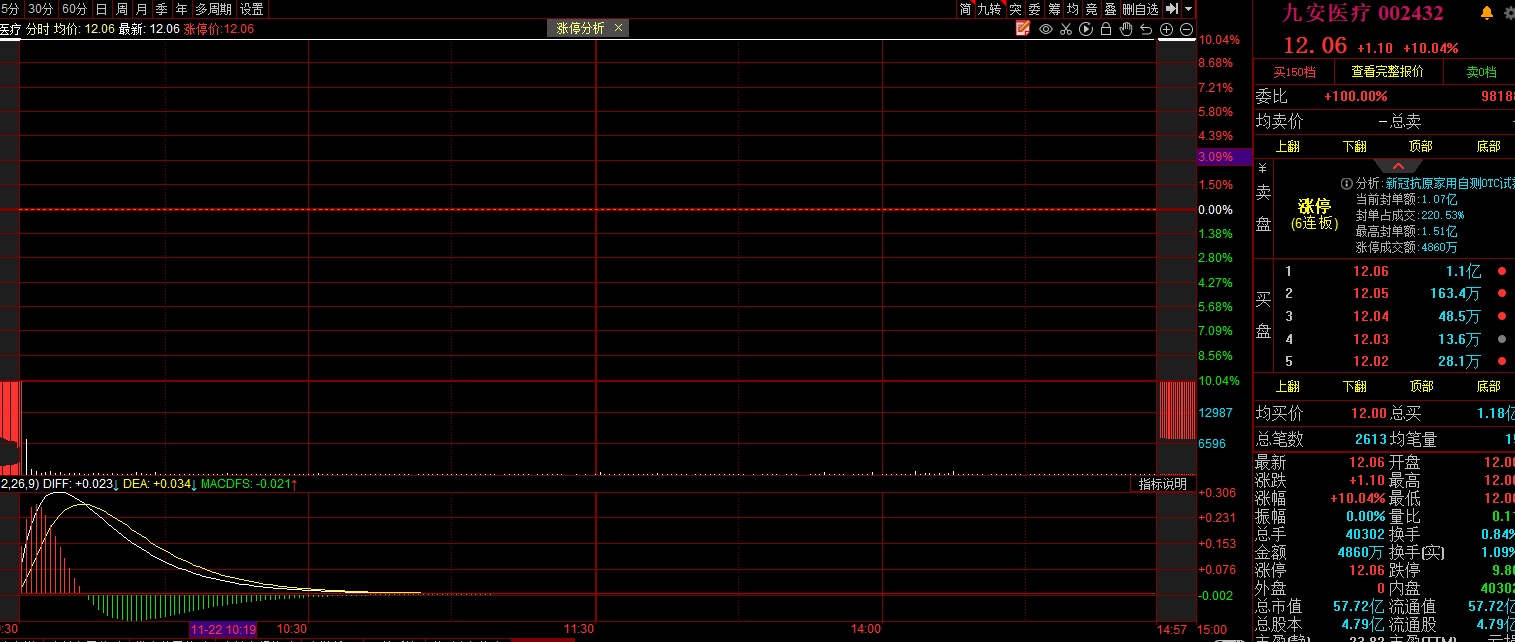The image size is (1515, 642).
Task: Click upper 底部 in sell panel
Action: tap(1488, 146)
